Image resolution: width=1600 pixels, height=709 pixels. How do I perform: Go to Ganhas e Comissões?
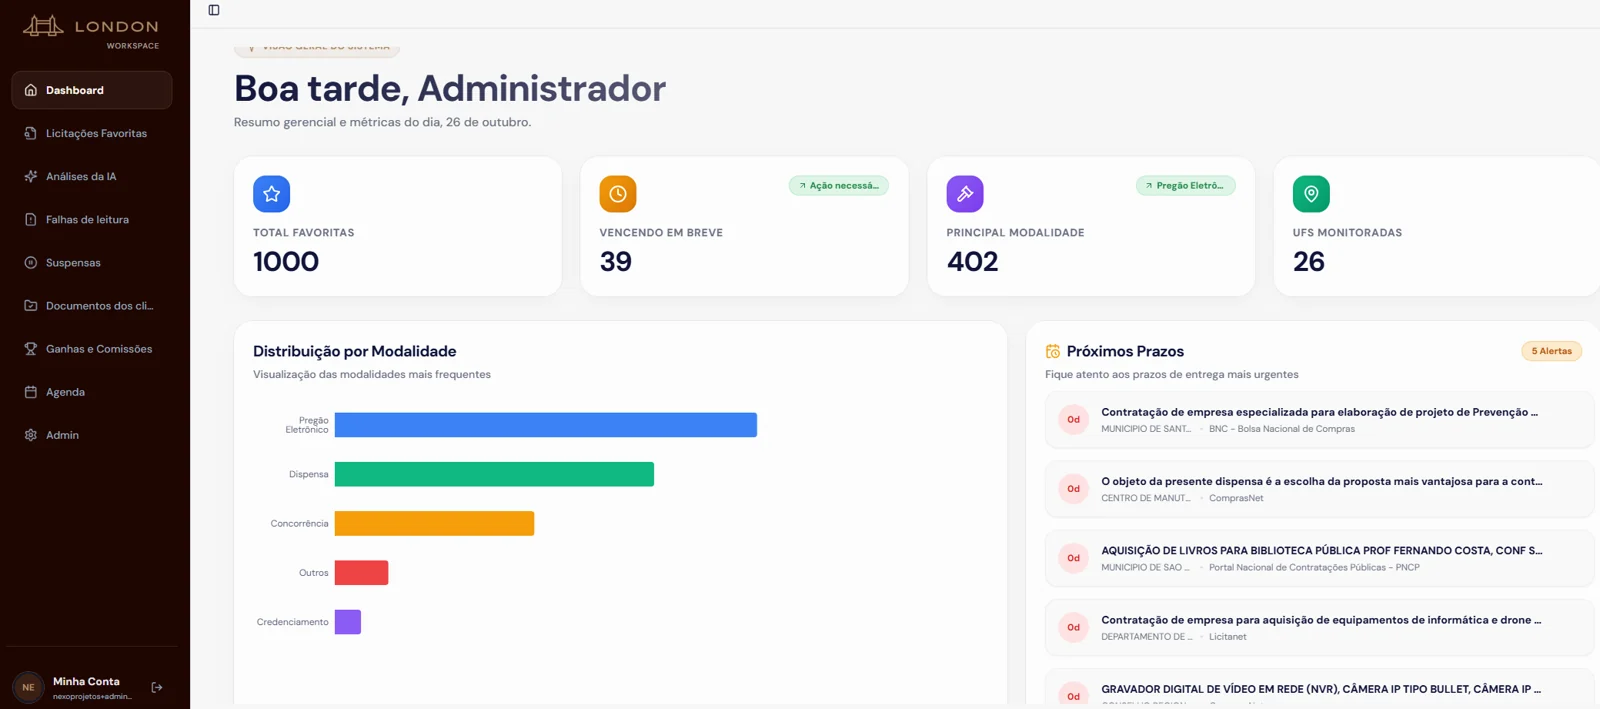point(92,348)
